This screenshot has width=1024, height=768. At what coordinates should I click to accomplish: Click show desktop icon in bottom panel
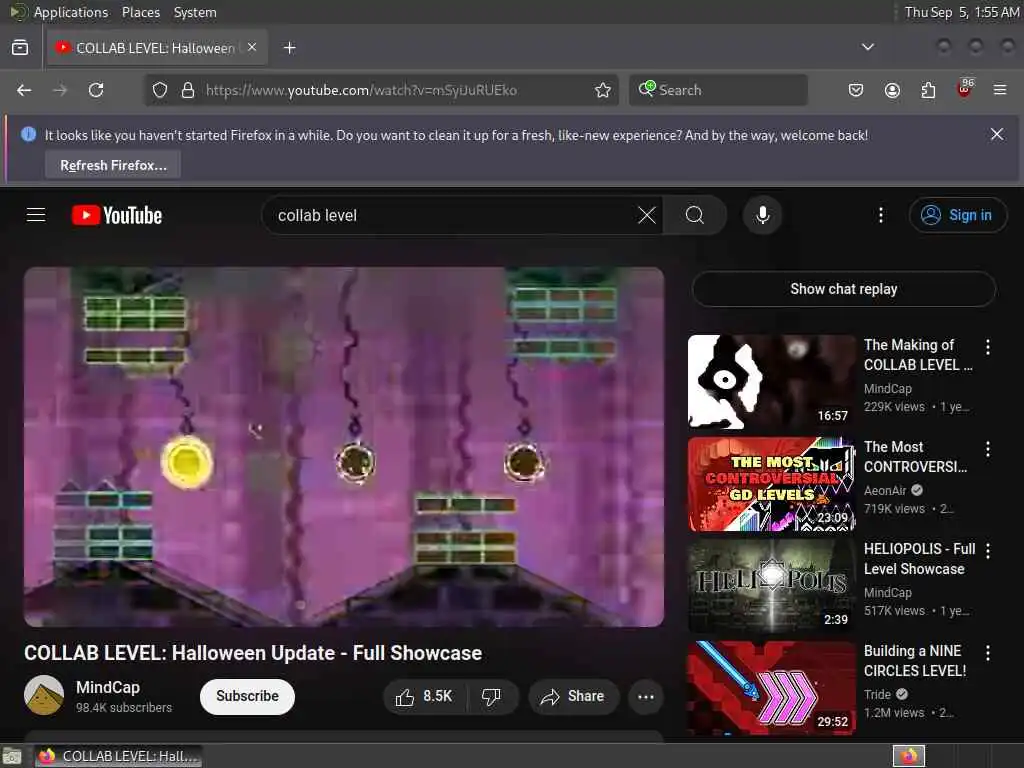(x=12, y=756)
